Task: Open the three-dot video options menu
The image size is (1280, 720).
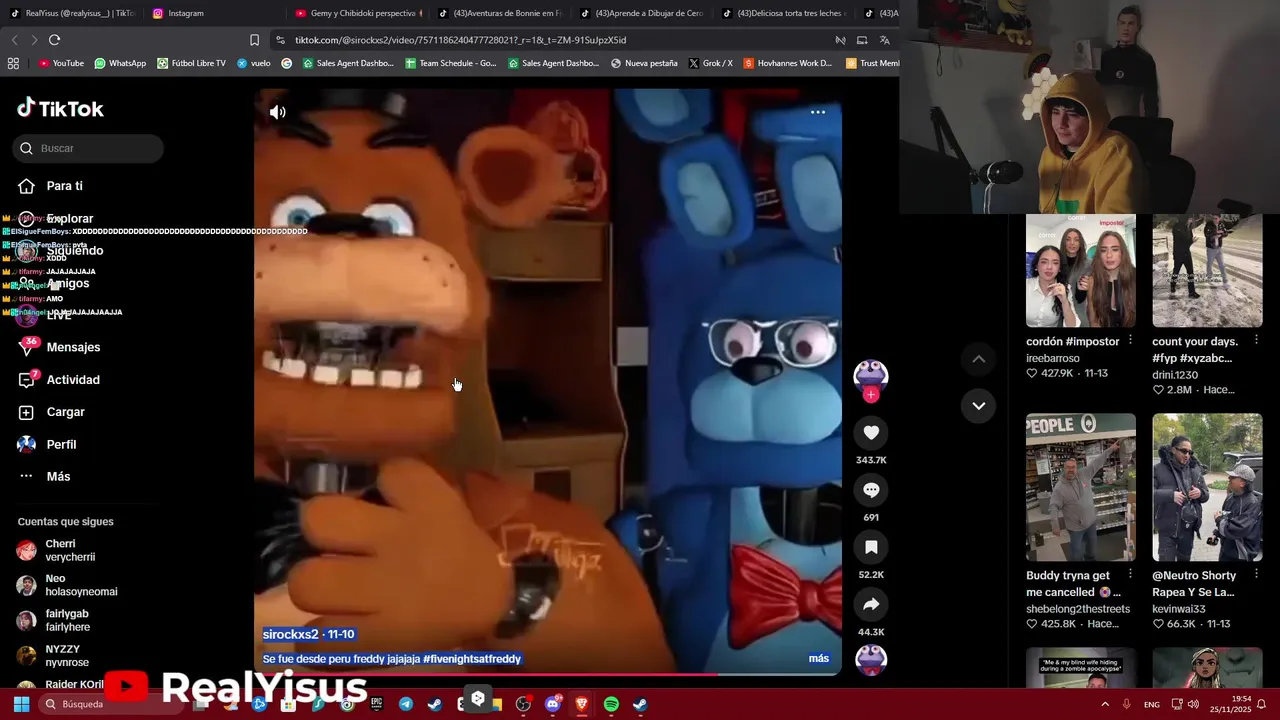Action: click(x=818, y=112)
